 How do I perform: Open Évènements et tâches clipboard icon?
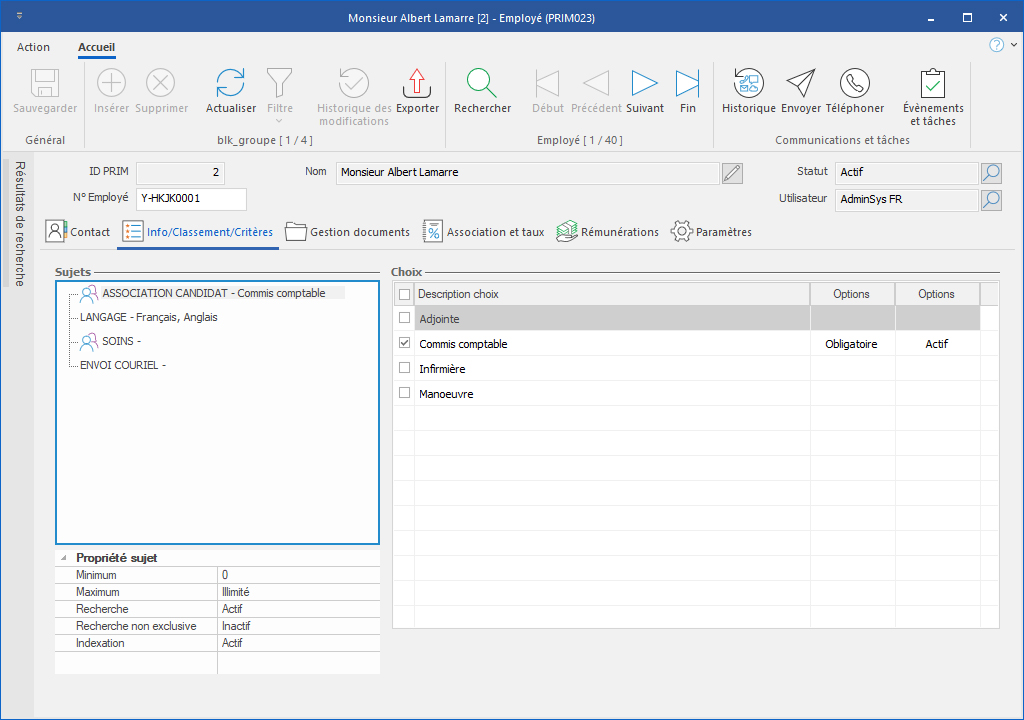coord(932,83)
